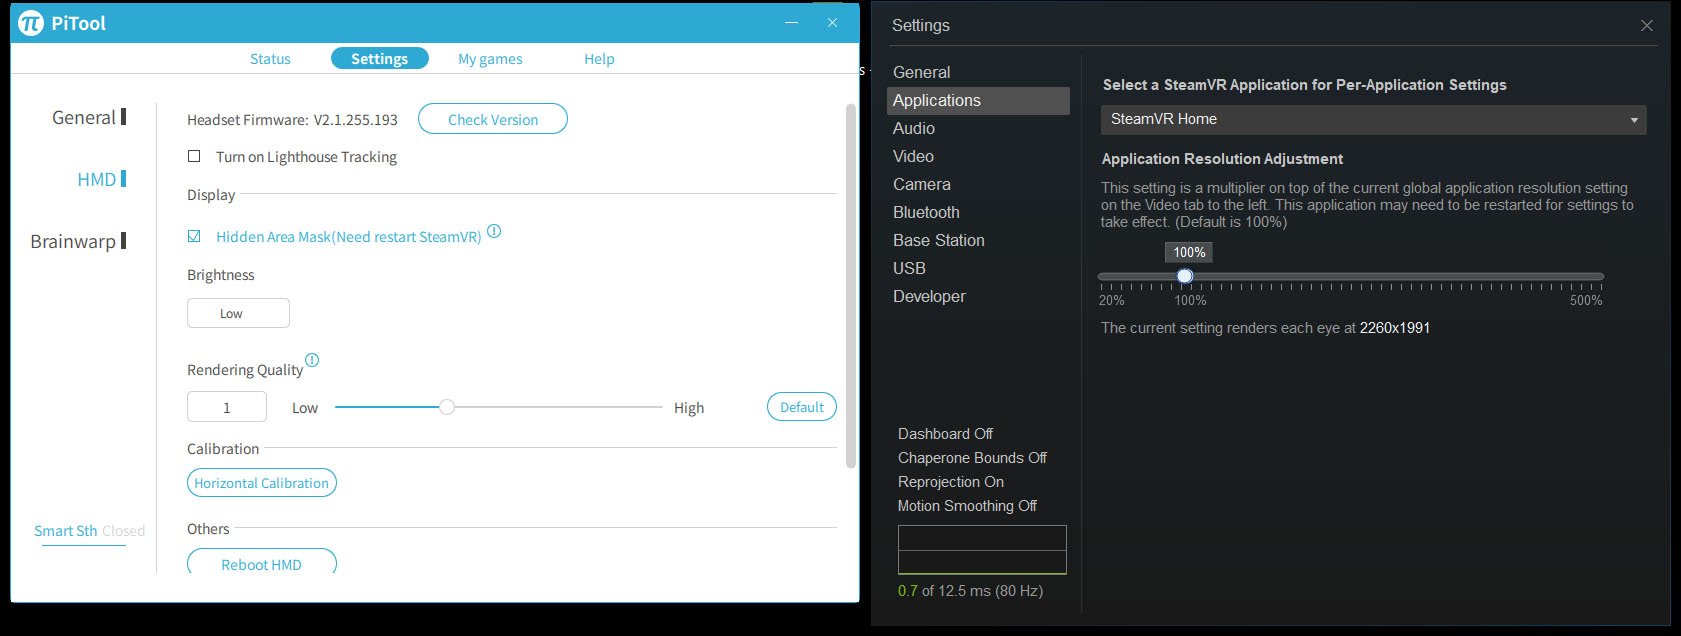Close the SteamVR Settings window
Image resolution: width=1681 pixels, height=636 pixels.
[x=1647, y=25]
